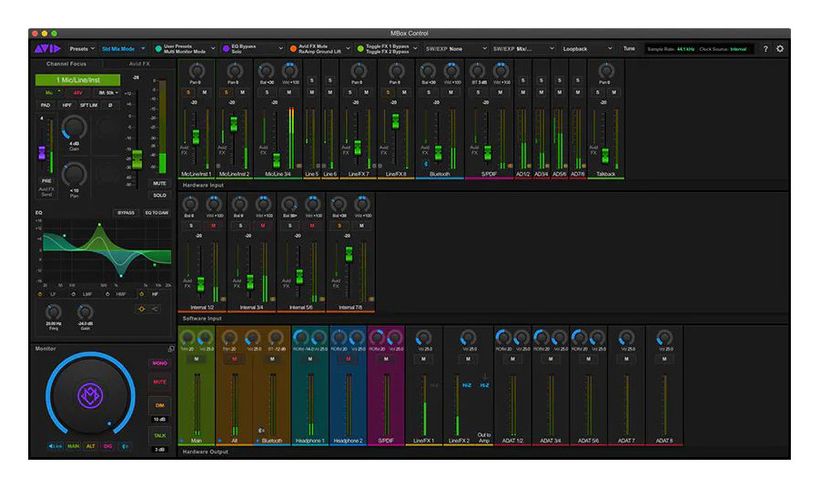Open the Loopback dropdown

pyautogui.click(x=587, y=49)
